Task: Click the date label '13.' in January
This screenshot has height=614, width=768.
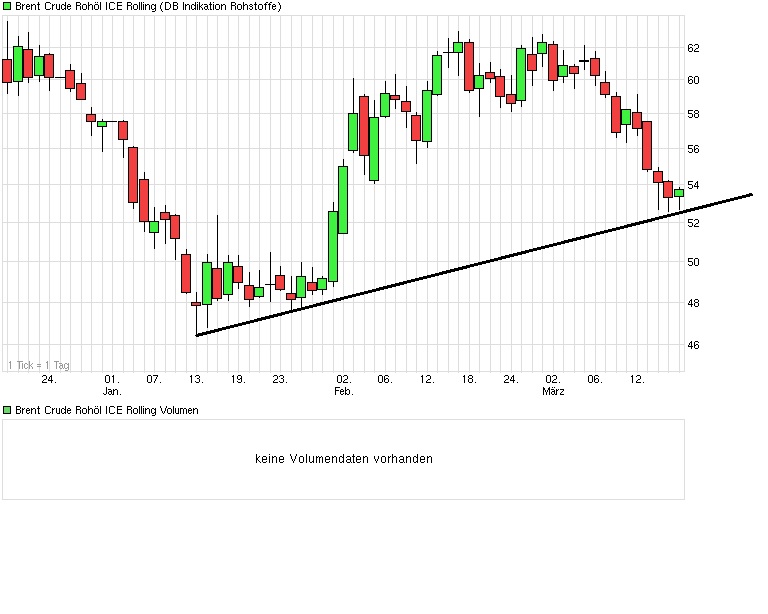Action: coord(196,379)
